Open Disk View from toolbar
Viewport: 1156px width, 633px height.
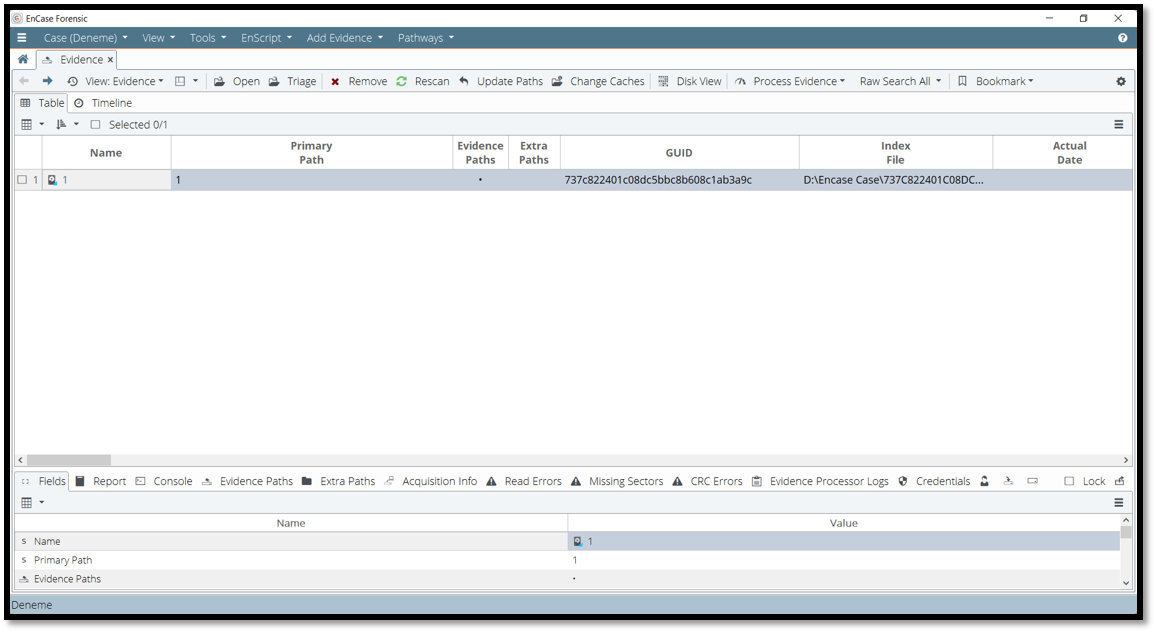(689, 82)
